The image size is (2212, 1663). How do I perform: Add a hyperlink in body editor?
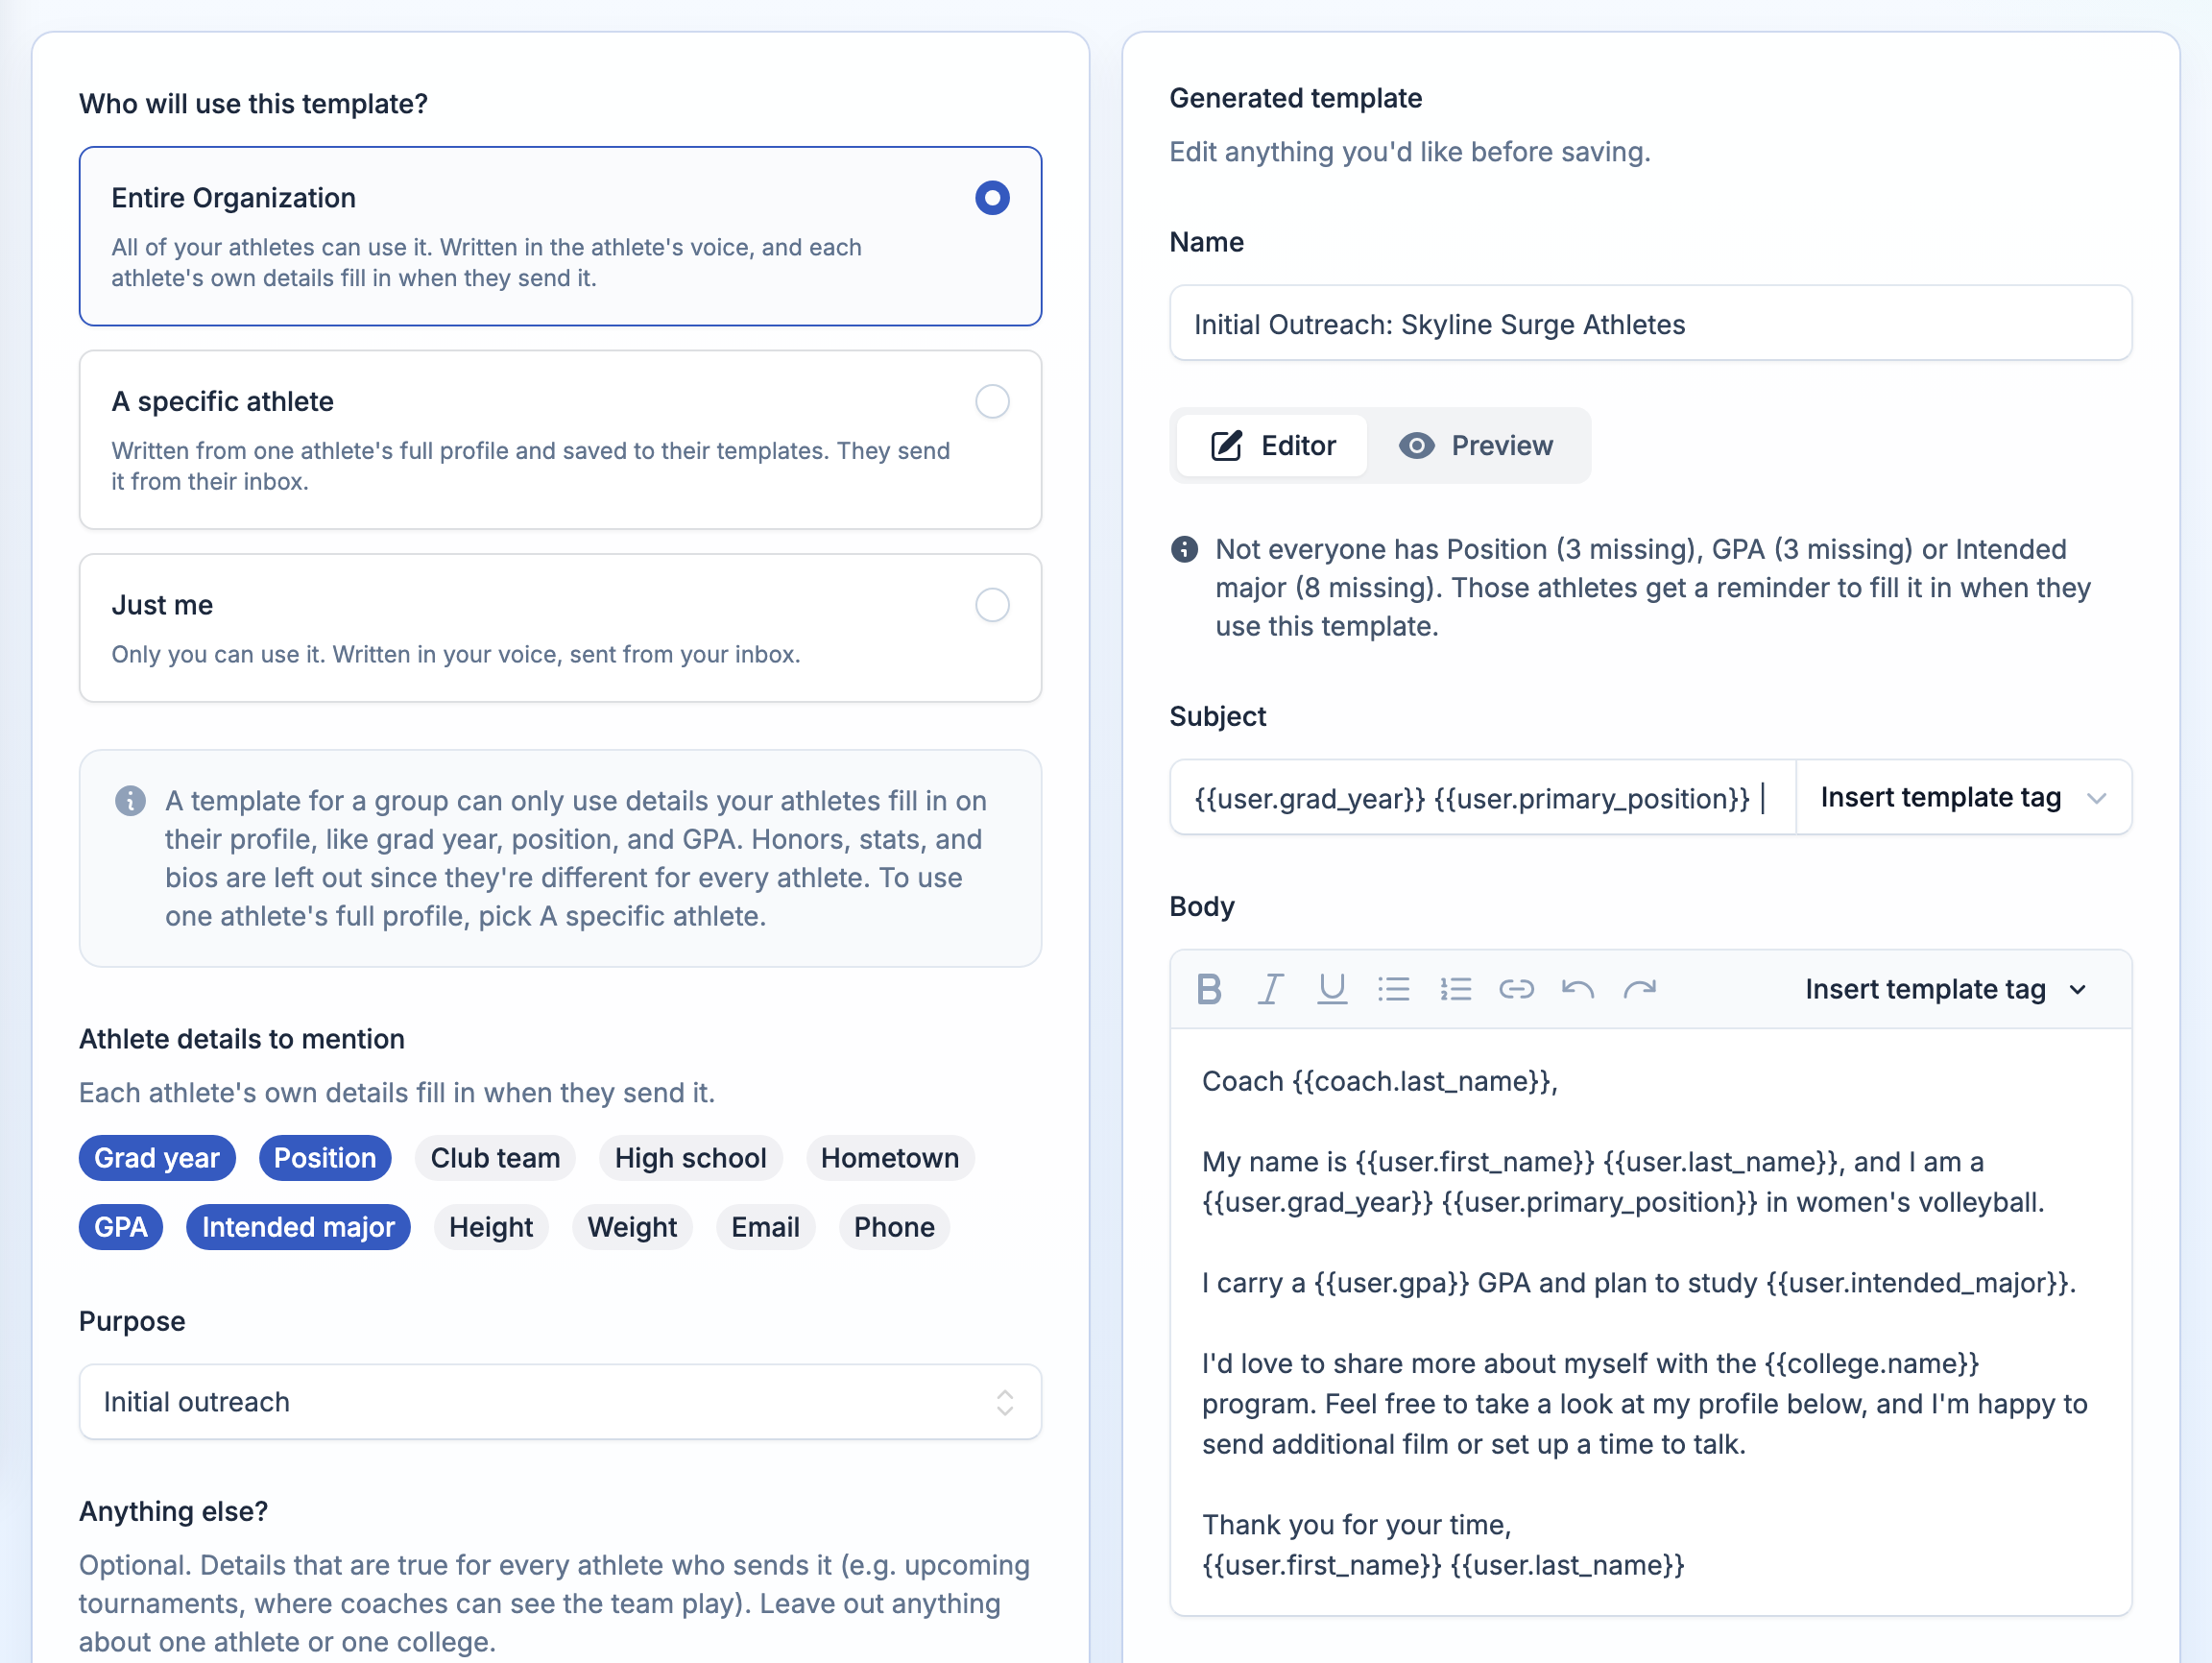[1516, 989]
